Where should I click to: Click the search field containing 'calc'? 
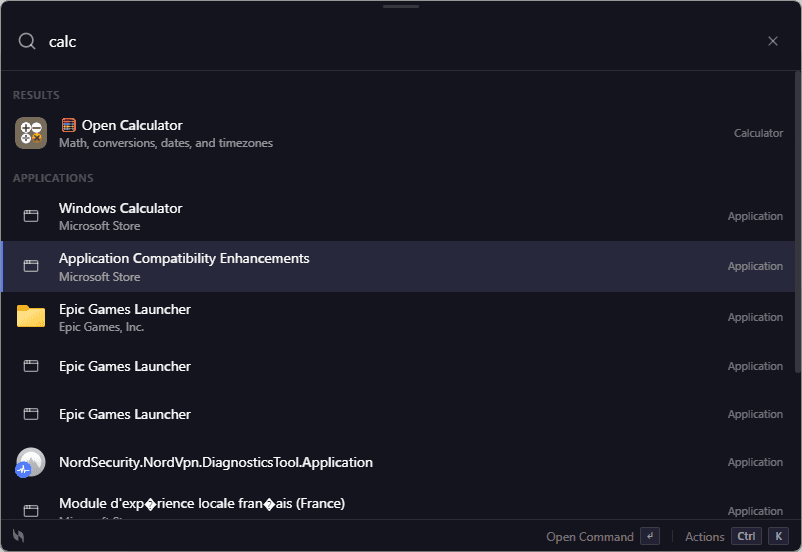[399, 41]
